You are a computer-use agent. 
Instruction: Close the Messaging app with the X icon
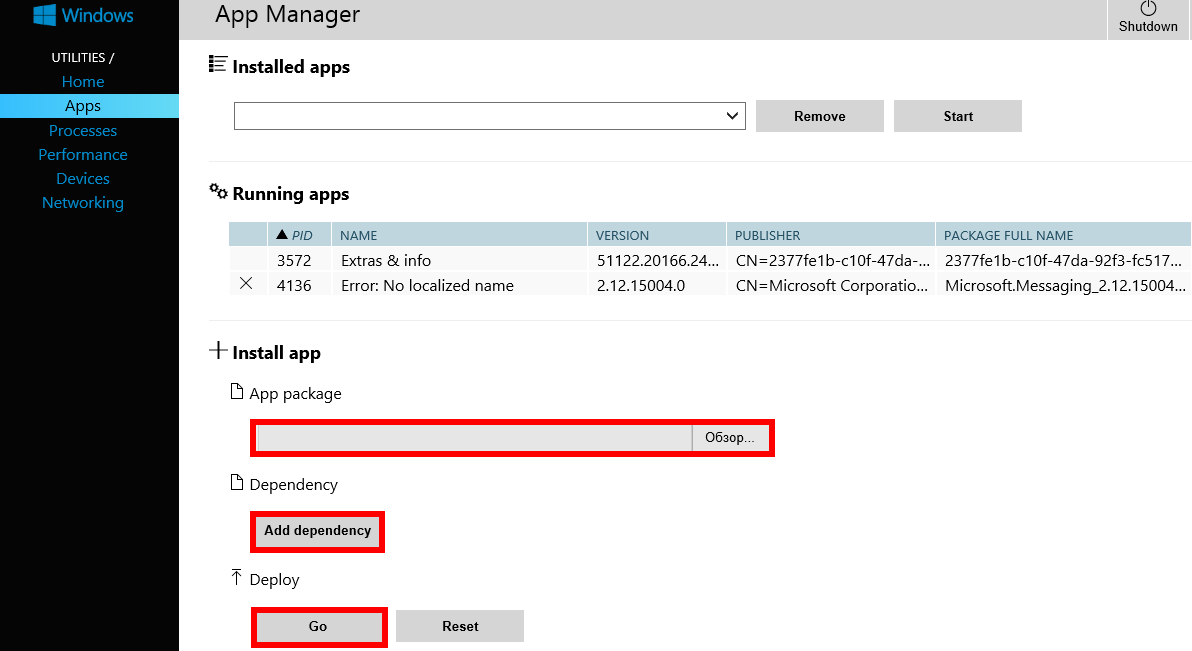click(246, 284)
